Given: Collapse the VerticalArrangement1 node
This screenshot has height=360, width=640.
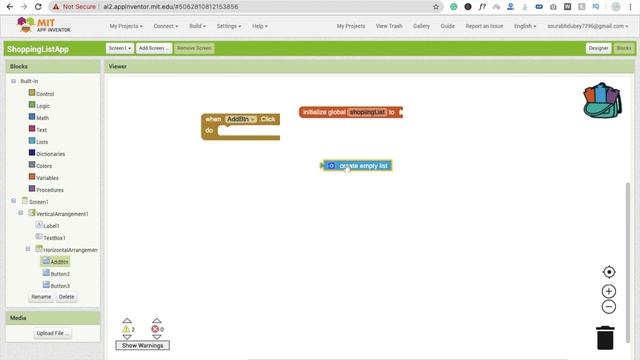Looking at the screenshot, I should 20,213.
